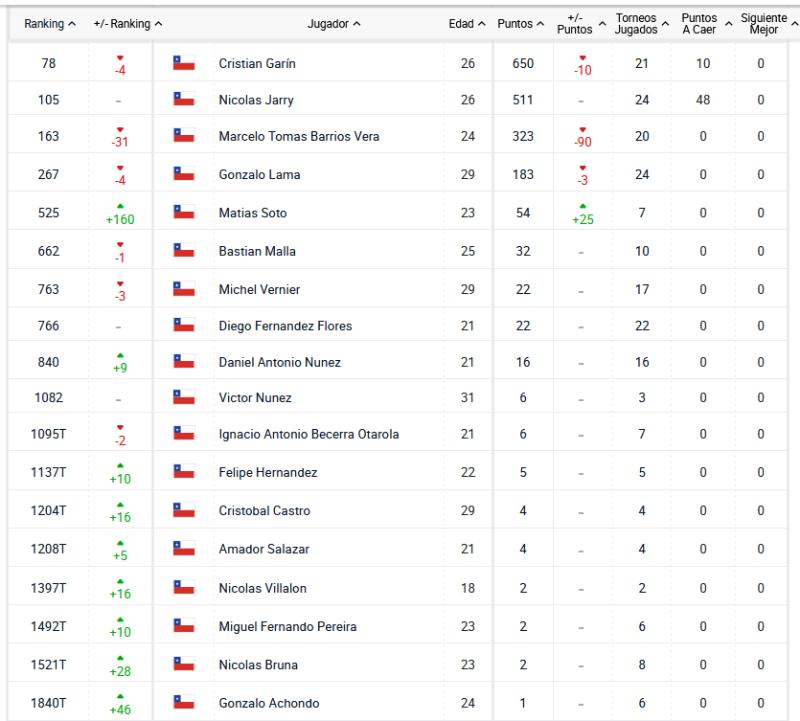Select the ranking 766 cell for Diego Fernandez Flores

click(48, 326)
